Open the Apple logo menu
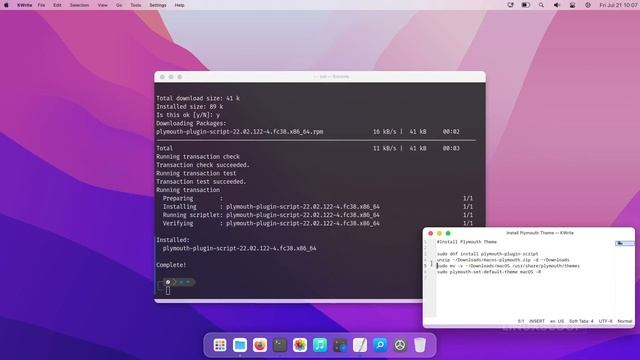Viewport: 640px width, 360px height. (x=6, y=5)
